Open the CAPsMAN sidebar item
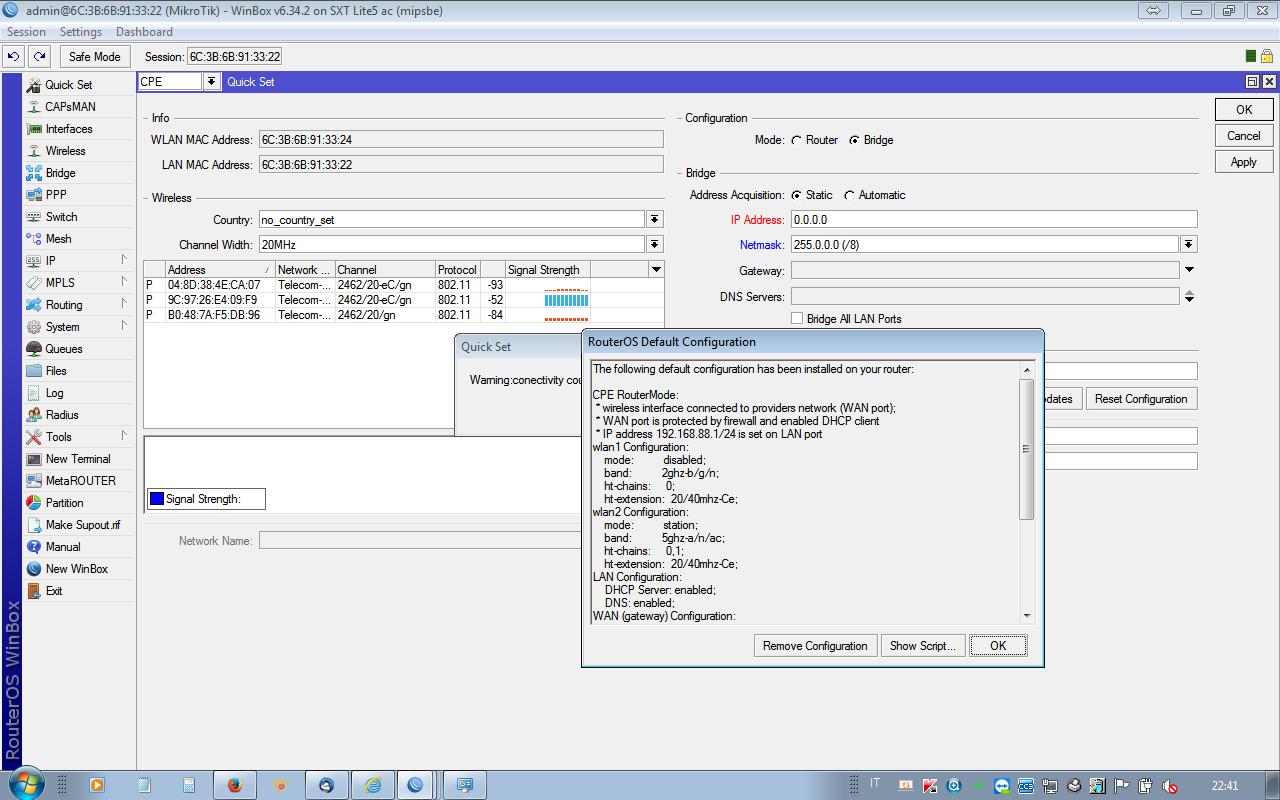Image resolution: width=1280 pixels, height=800 pixels. click(70, 107)
